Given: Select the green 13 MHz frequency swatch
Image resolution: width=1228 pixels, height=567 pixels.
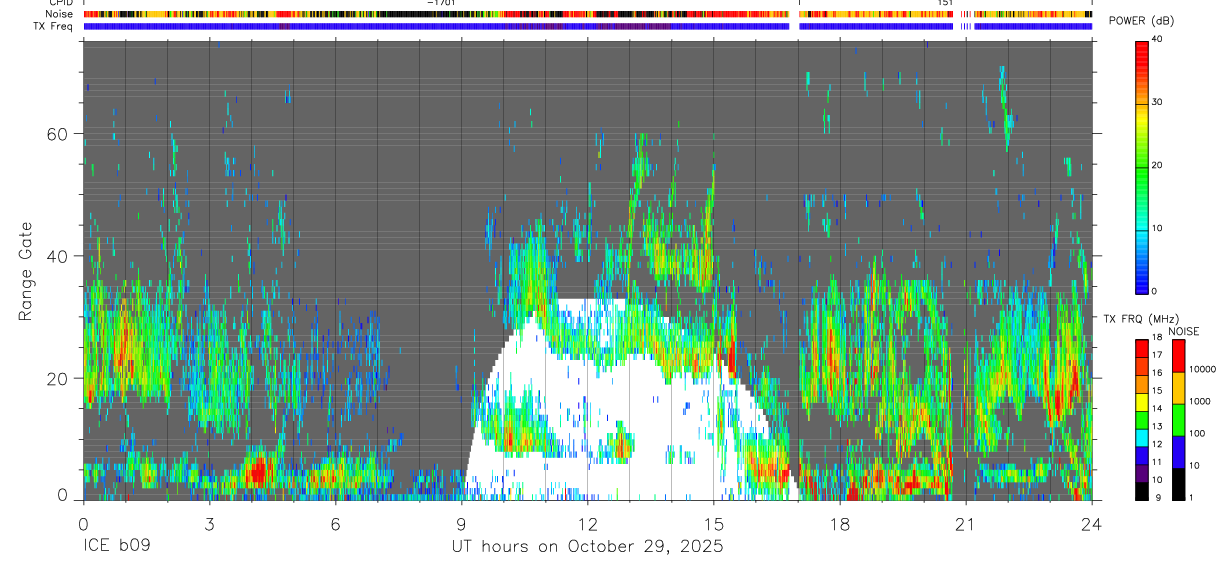Looking at the screenshot, I should (x=1142, y=420).
